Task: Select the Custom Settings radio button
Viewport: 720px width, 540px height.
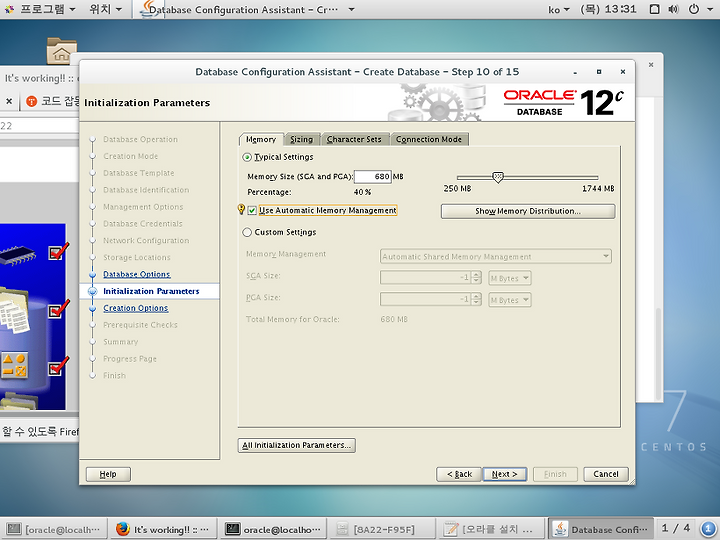Action: pyautogui.click(x=247, y=232)
